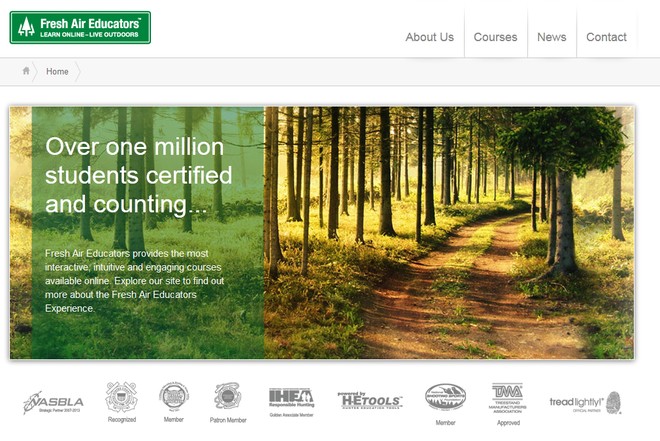The width and height of the screenshot is (660, 441).
Task: Click the NASBLA partner logo
Action: pos(53,402)
